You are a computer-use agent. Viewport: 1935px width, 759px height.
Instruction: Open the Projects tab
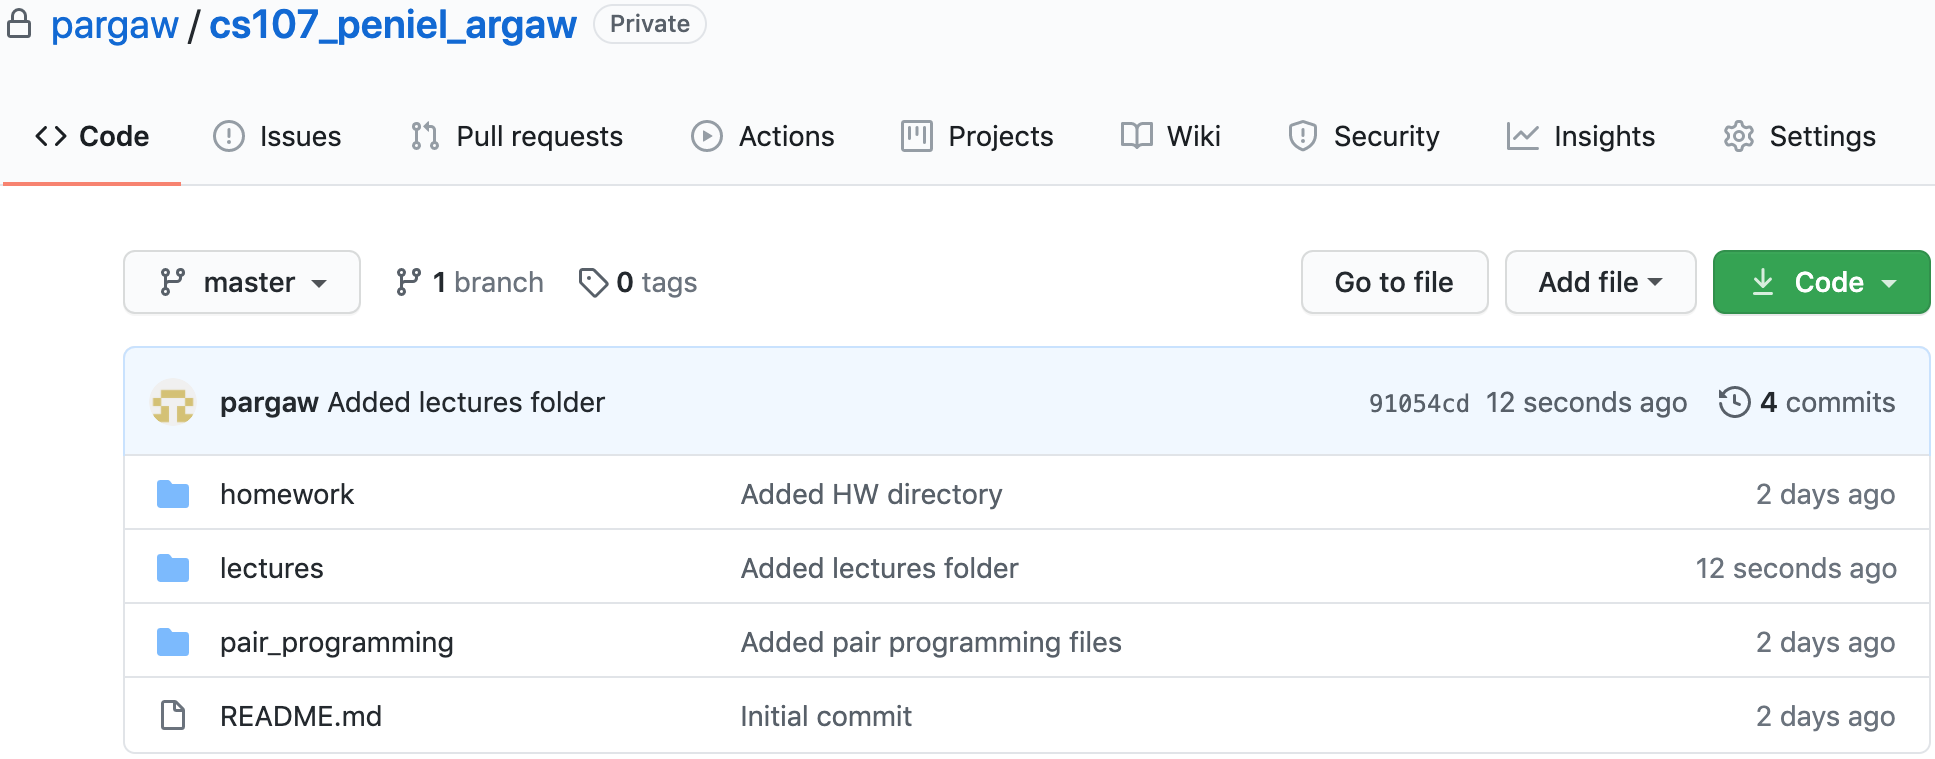pyautogui.click(x=977, y=136)
